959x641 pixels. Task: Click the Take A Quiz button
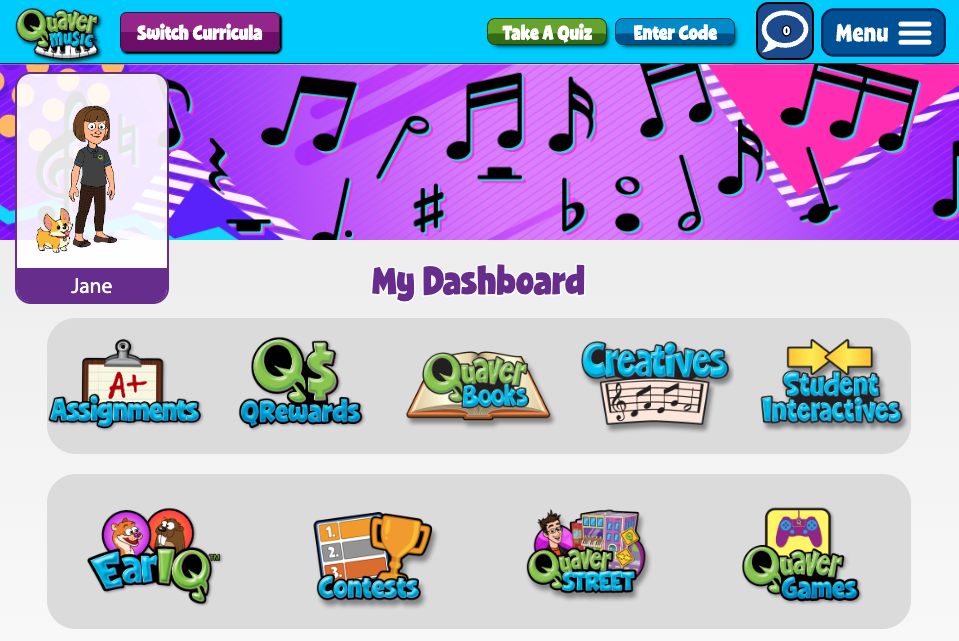tap(547, 32)
